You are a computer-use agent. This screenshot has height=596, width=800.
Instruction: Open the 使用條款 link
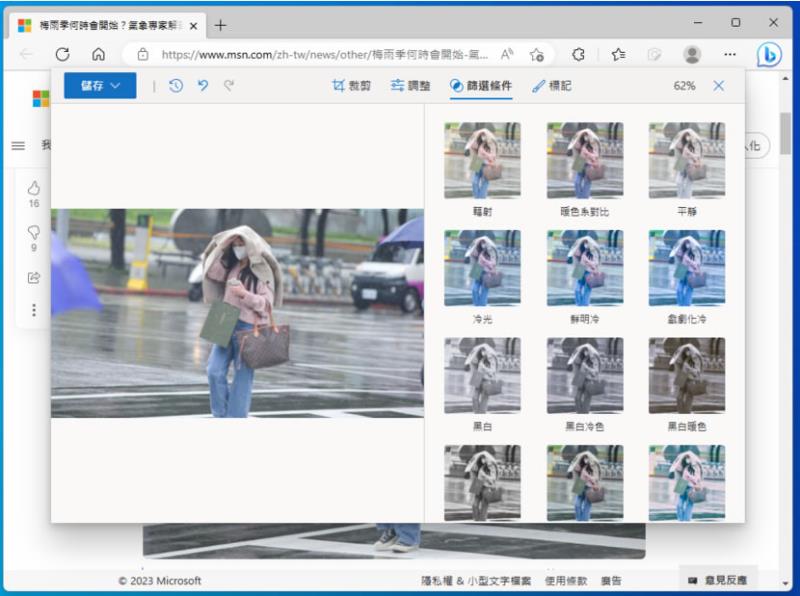tap(566, 581)
